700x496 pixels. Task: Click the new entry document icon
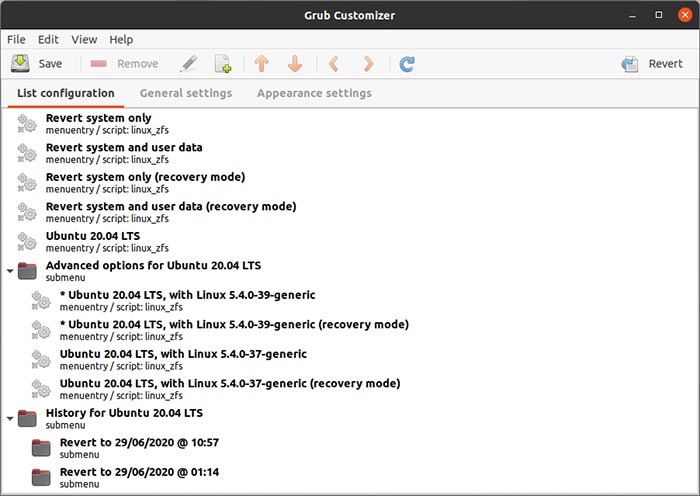(223, 64)
